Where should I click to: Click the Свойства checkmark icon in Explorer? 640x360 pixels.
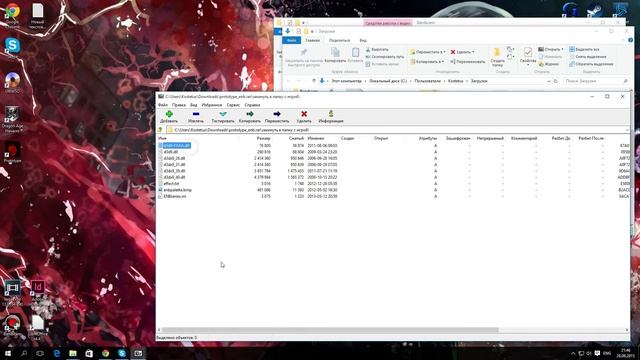[528, 52]
